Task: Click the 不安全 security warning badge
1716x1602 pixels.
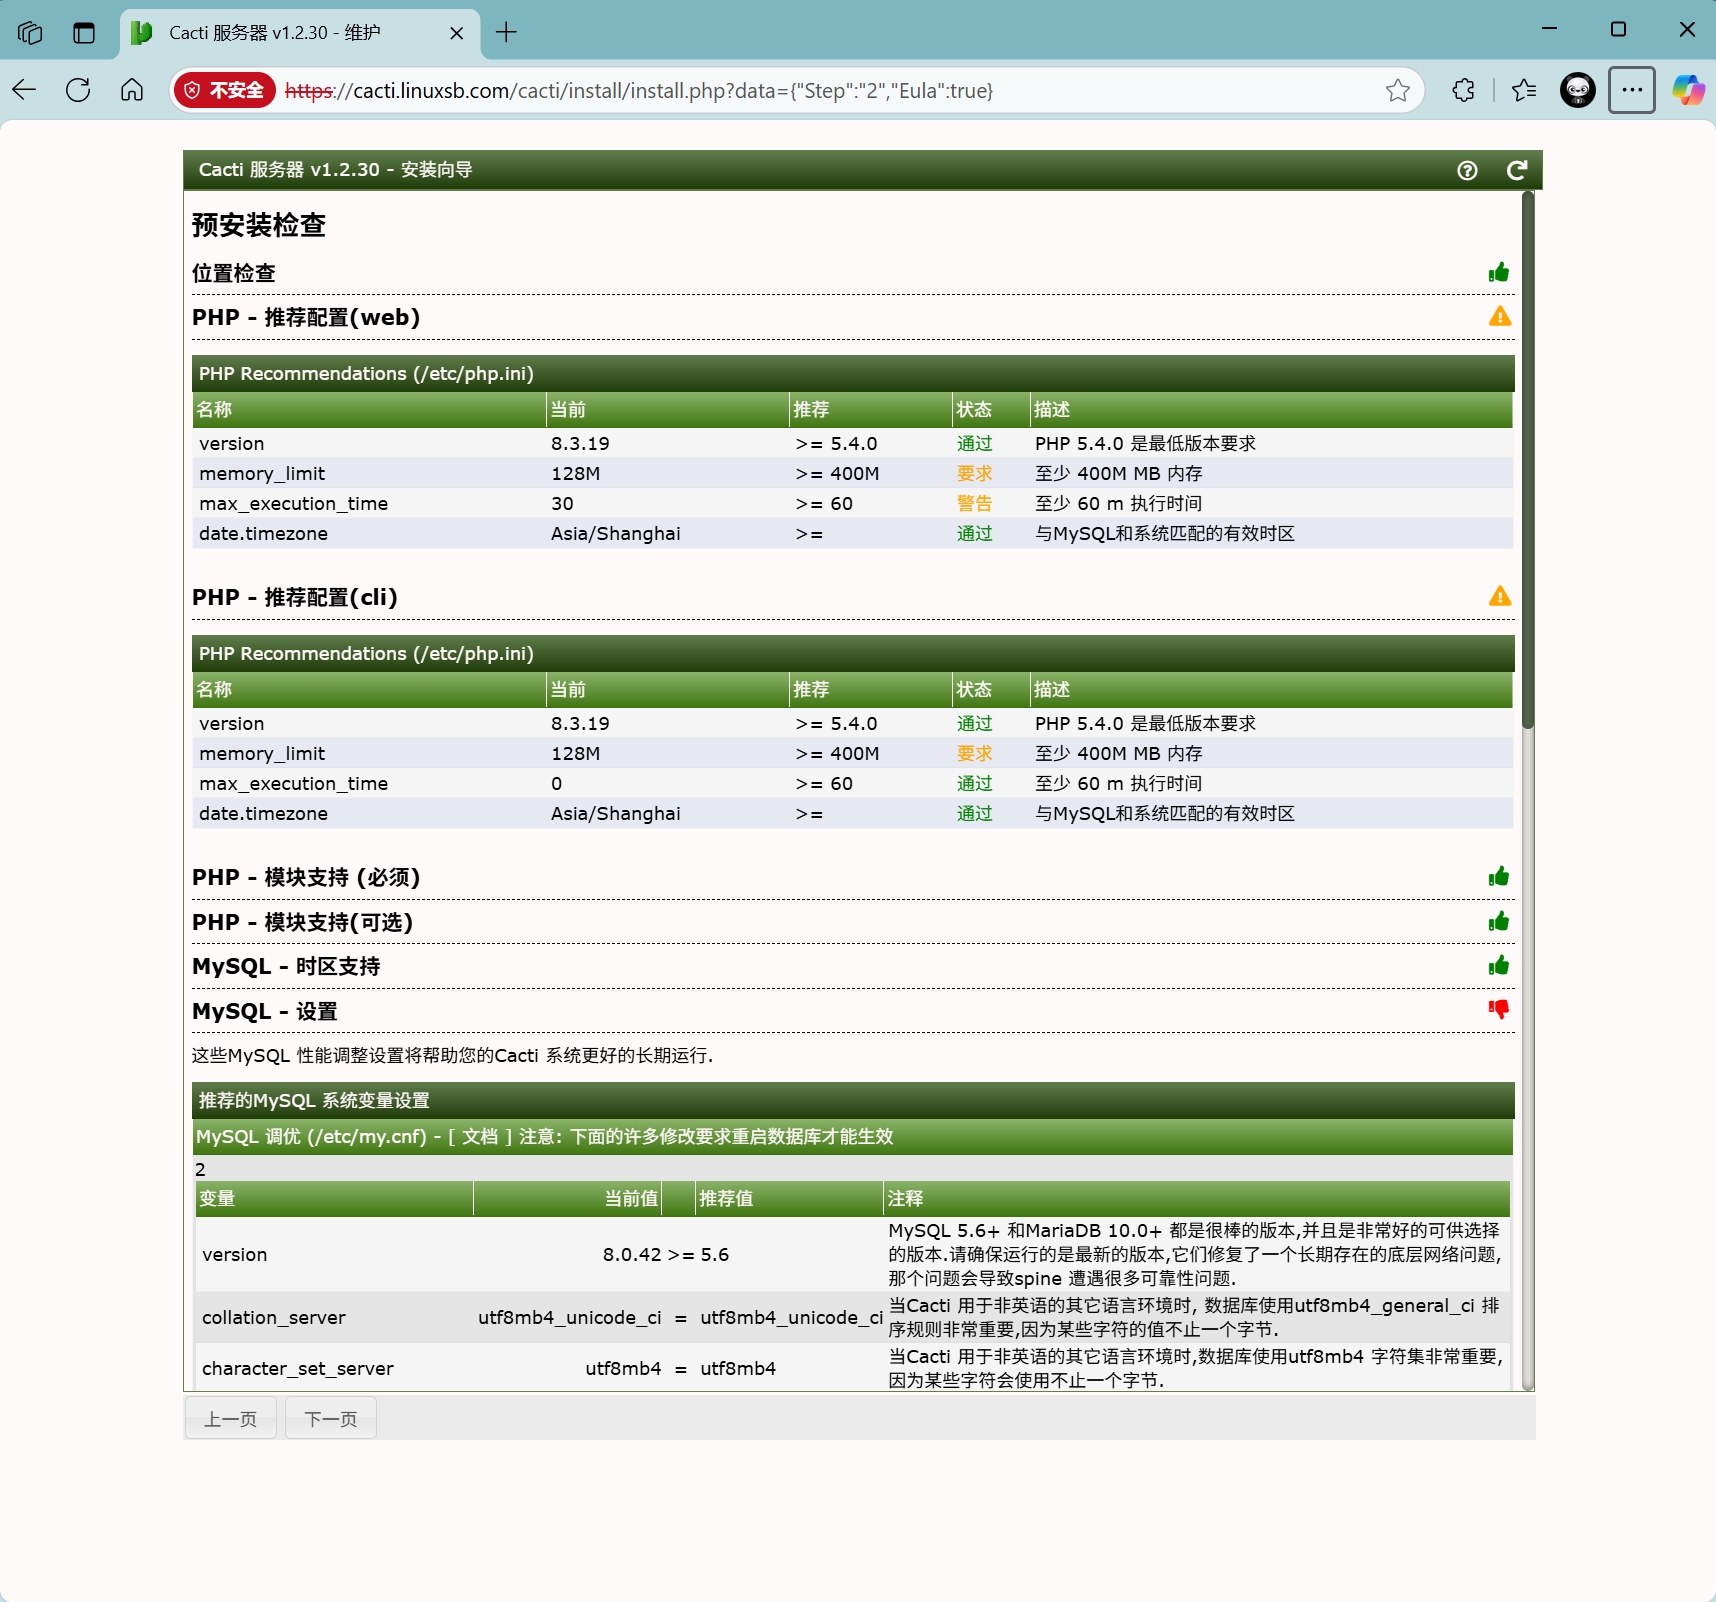Action: click(224, 90)
